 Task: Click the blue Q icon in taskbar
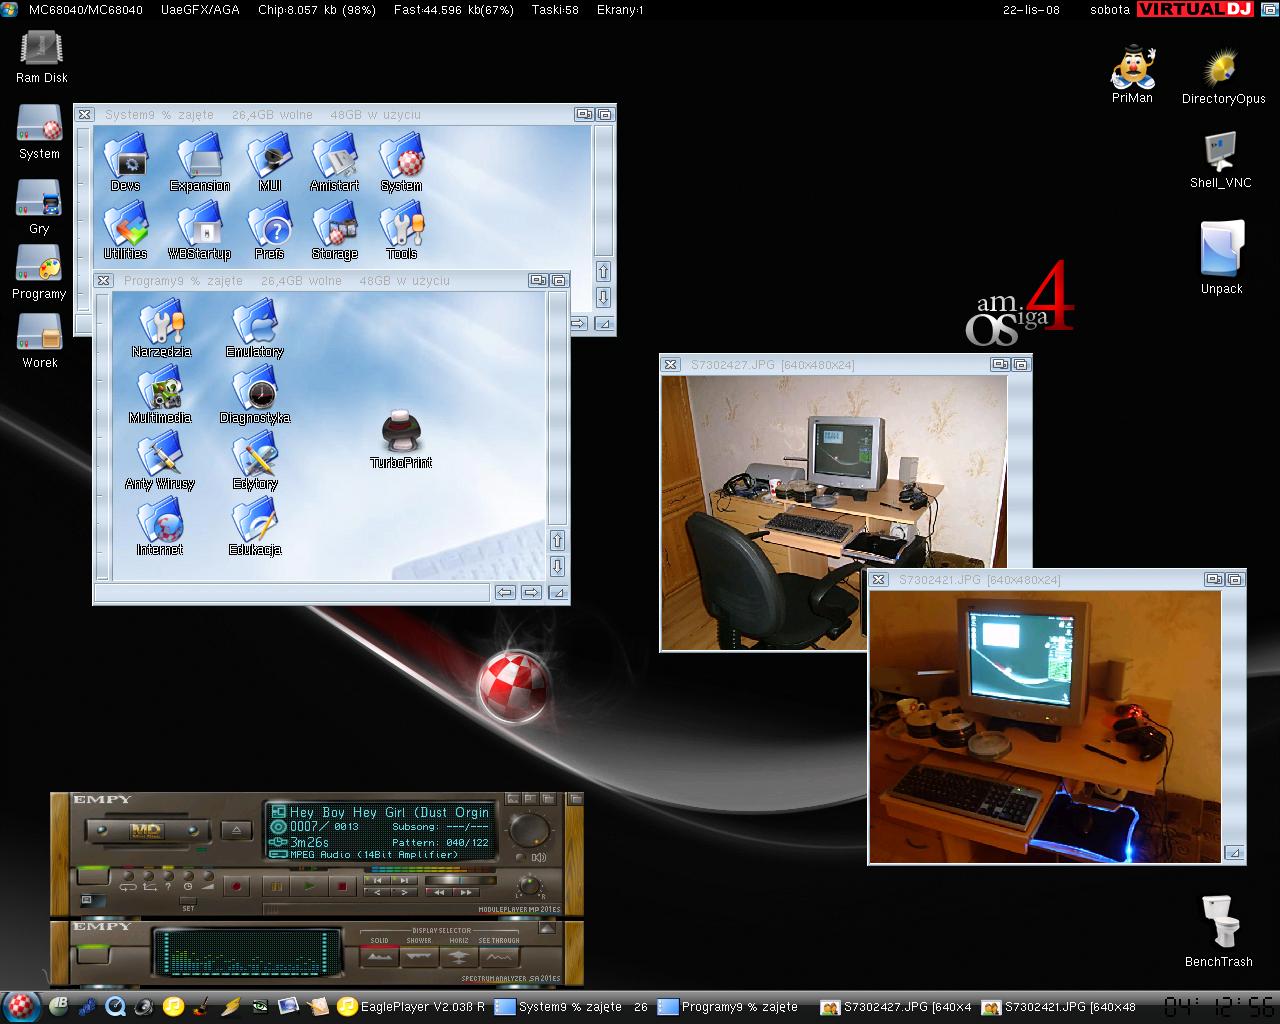115,1007
